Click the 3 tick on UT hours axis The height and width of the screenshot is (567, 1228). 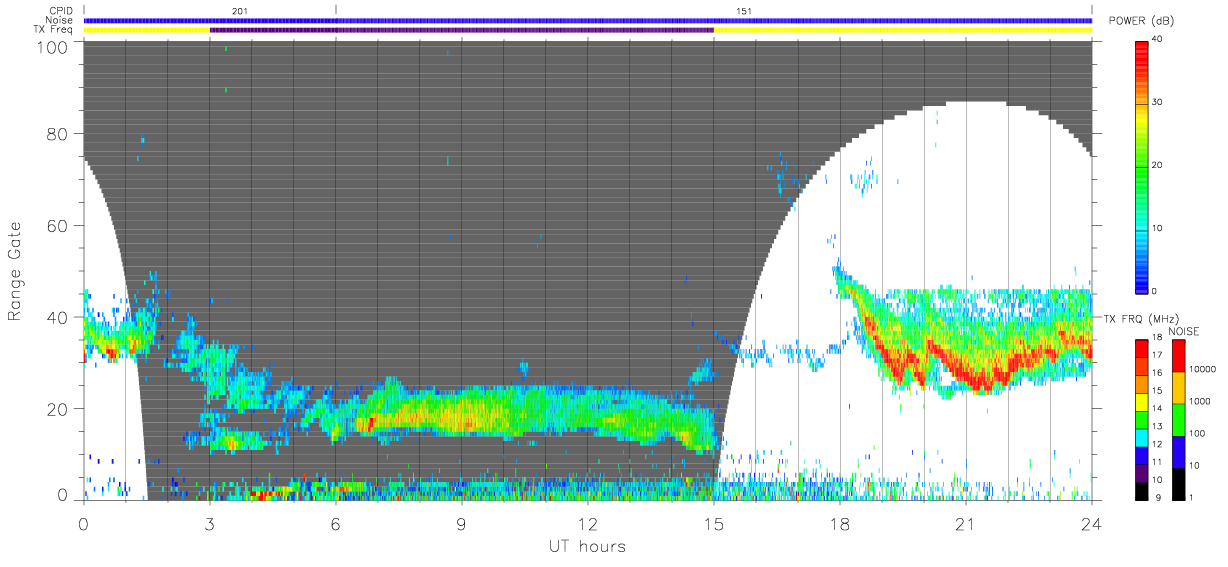pyautogui.click(x=210, y=523)
